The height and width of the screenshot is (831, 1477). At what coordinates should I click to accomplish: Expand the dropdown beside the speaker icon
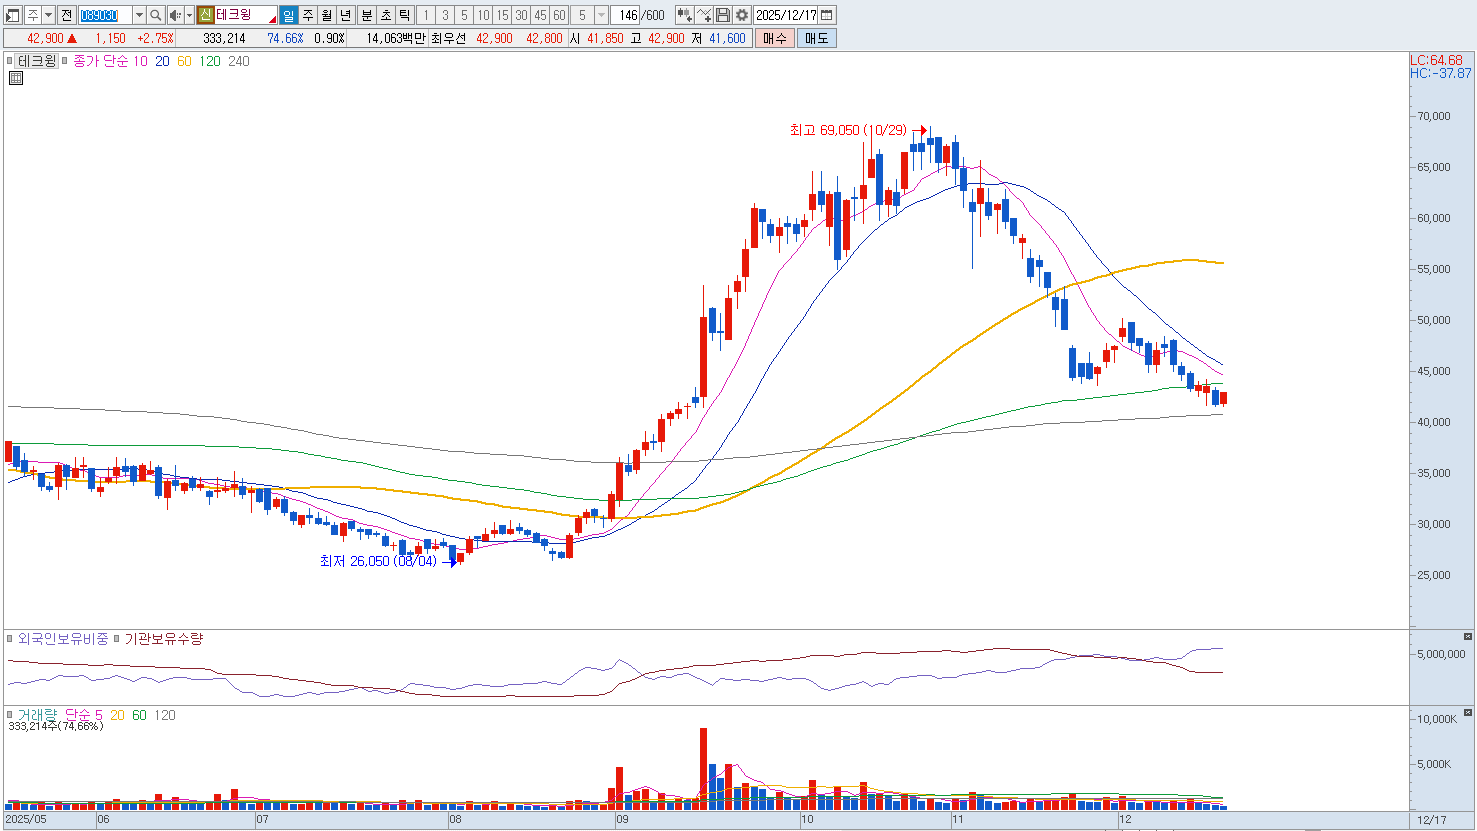(189, 15)
